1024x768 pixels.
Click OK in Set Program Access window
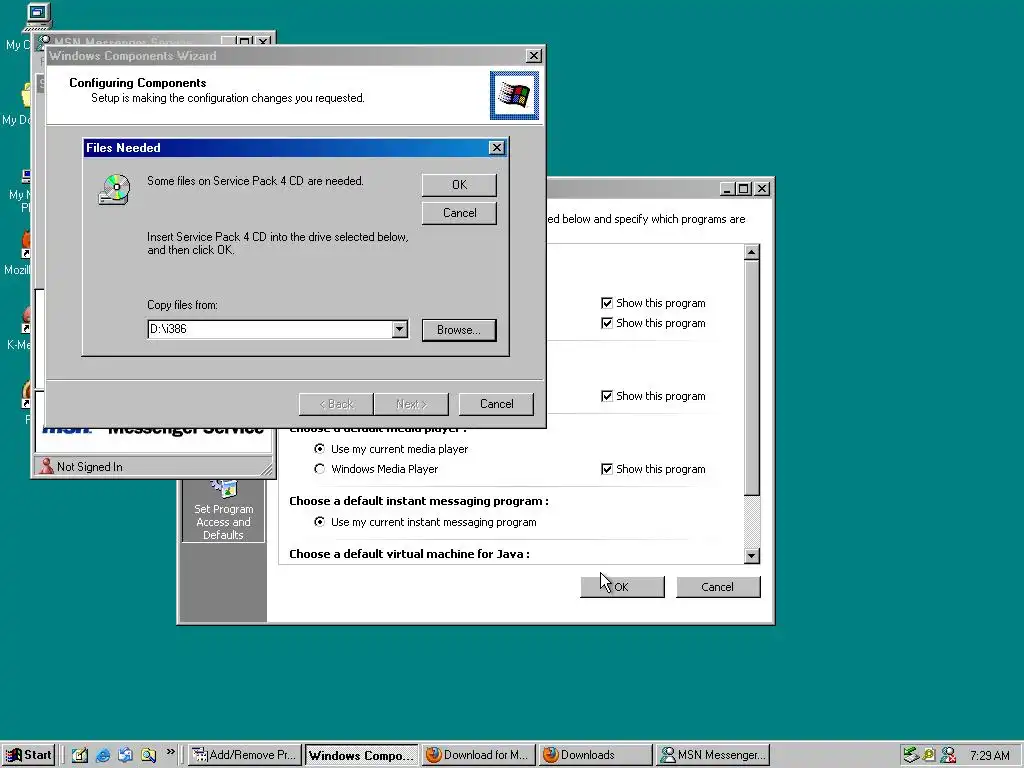622,586
